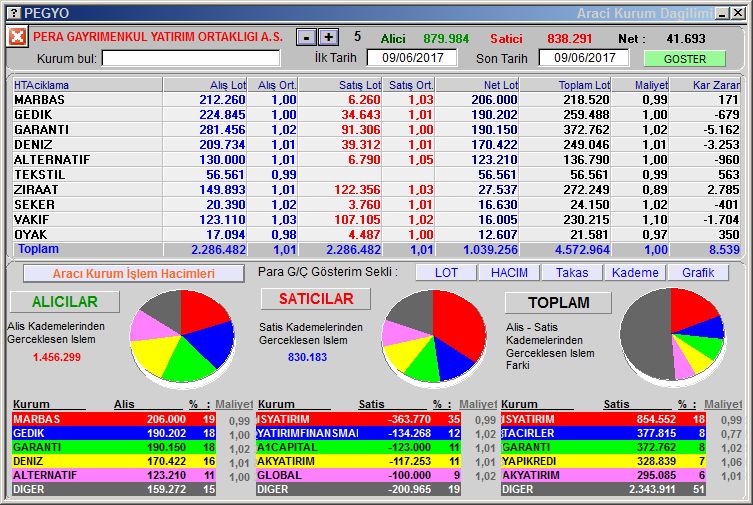
Task: Select the ZIRAAT row in the table
Action: click(x=376, y=190)
